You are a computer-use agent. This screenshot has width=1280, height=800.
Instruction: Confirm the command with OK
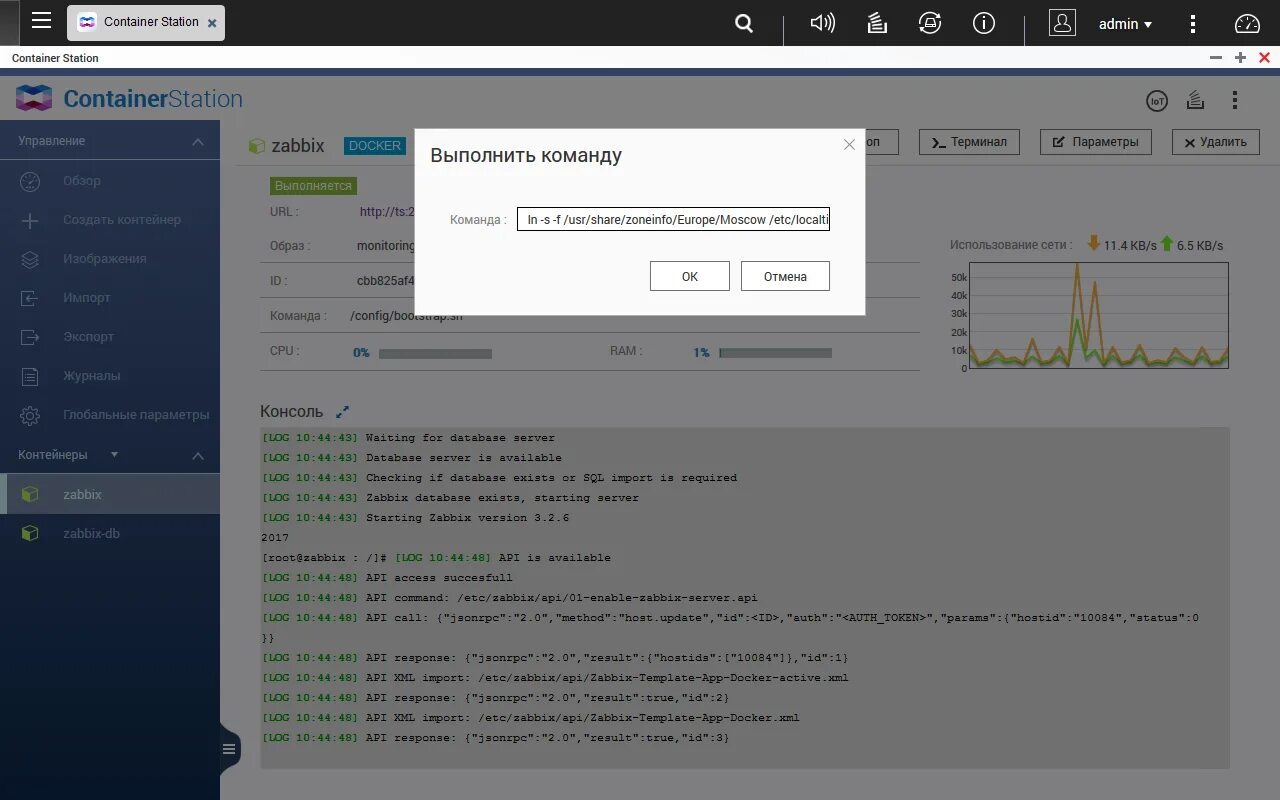pos(690,276)
